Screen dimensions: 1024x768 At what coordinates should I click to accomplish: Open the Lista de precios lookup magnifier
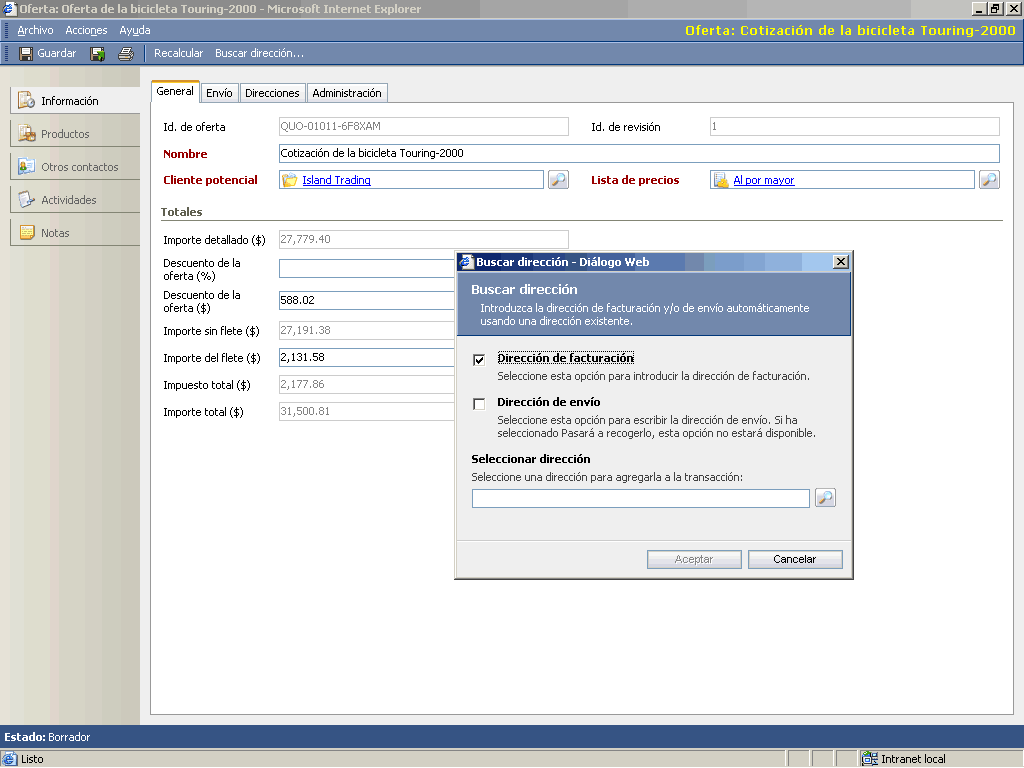tap(989, 180)
